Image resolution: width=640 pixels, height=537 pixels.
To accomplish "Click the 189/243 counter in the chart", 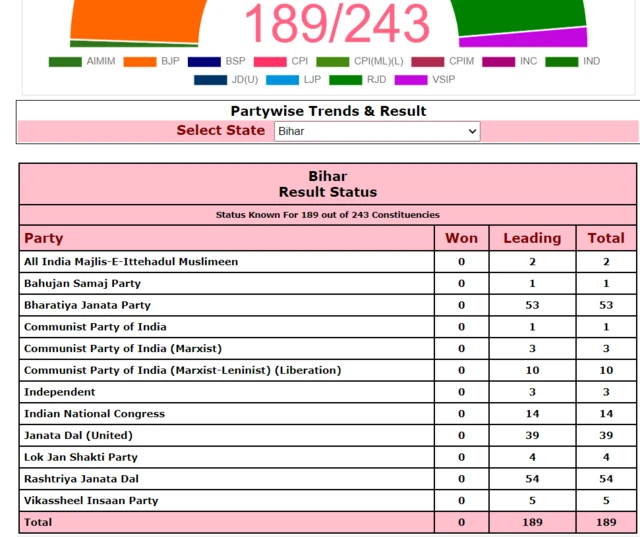I will [337, 23].
